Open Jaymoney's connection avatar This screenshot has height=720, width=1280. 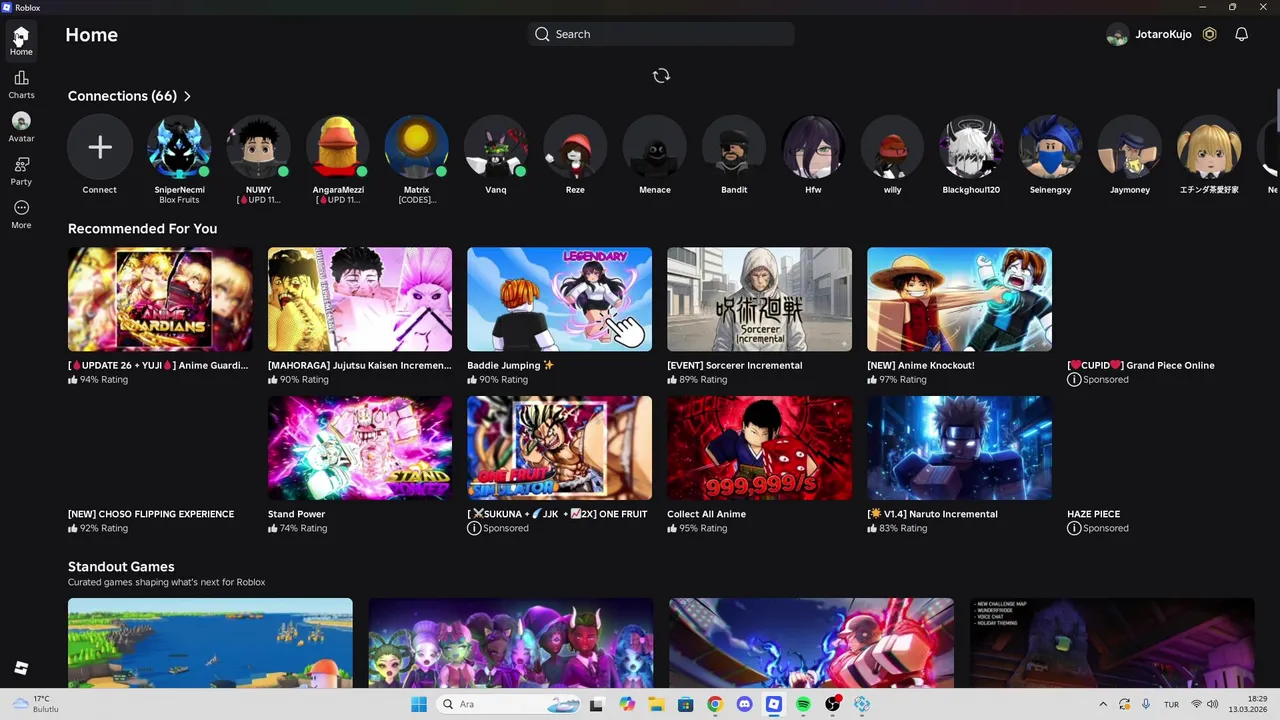coord(1130,148)
